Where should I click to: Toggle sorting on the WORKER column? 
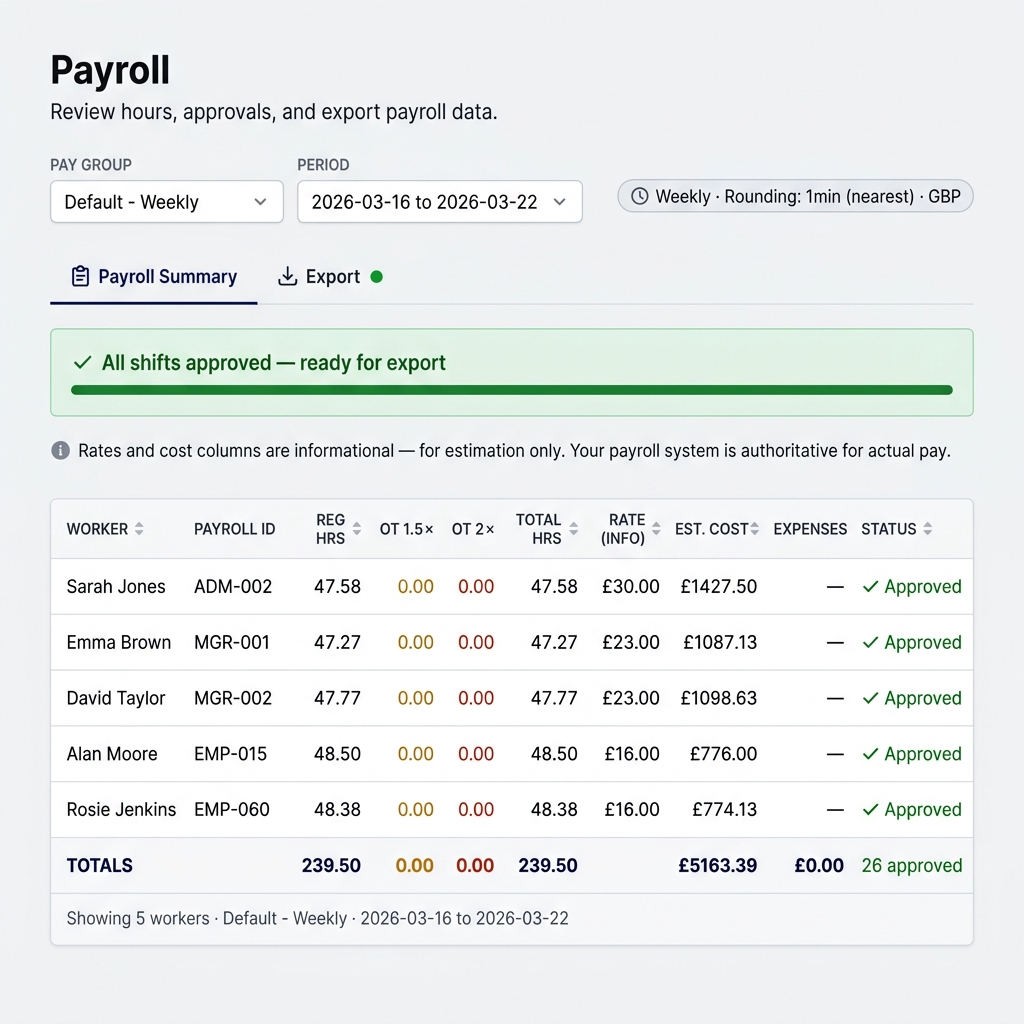click(140, 529)
